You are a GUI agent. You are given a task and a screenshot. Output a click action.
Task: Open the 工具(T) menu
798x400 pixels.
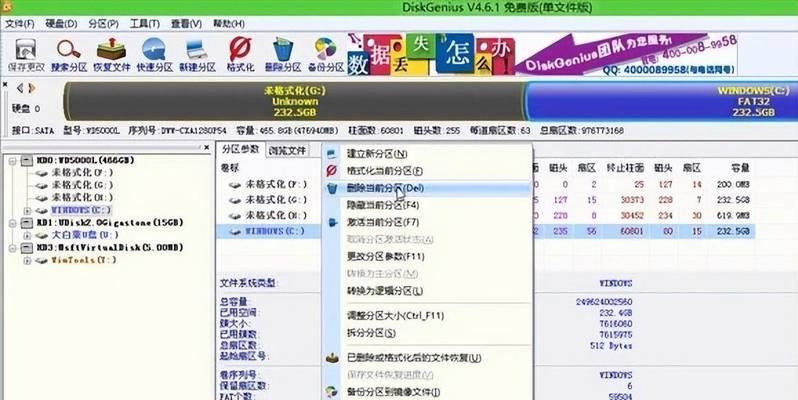click(x=145, y=24)
